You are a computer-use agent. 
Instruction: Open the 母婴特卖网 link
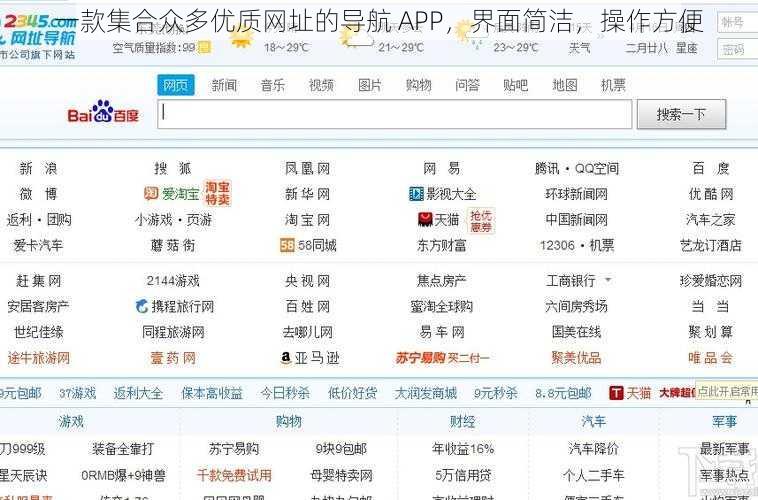[341, 475]
